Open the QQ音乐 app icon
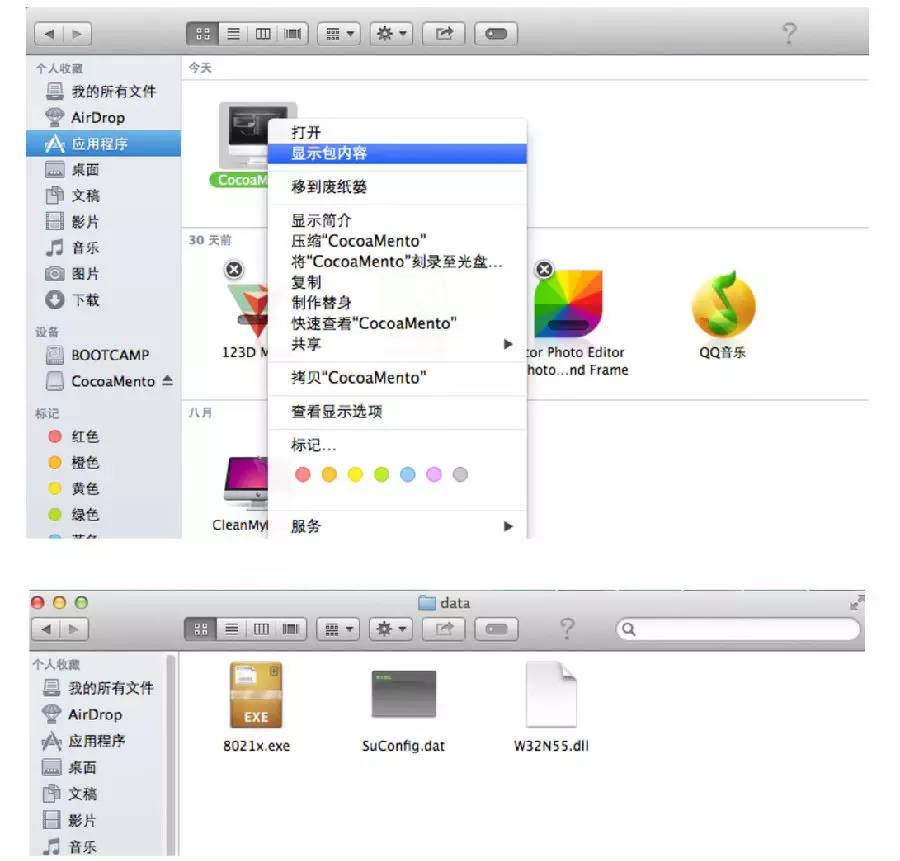 pyautogui.click(x=723, y=305)
